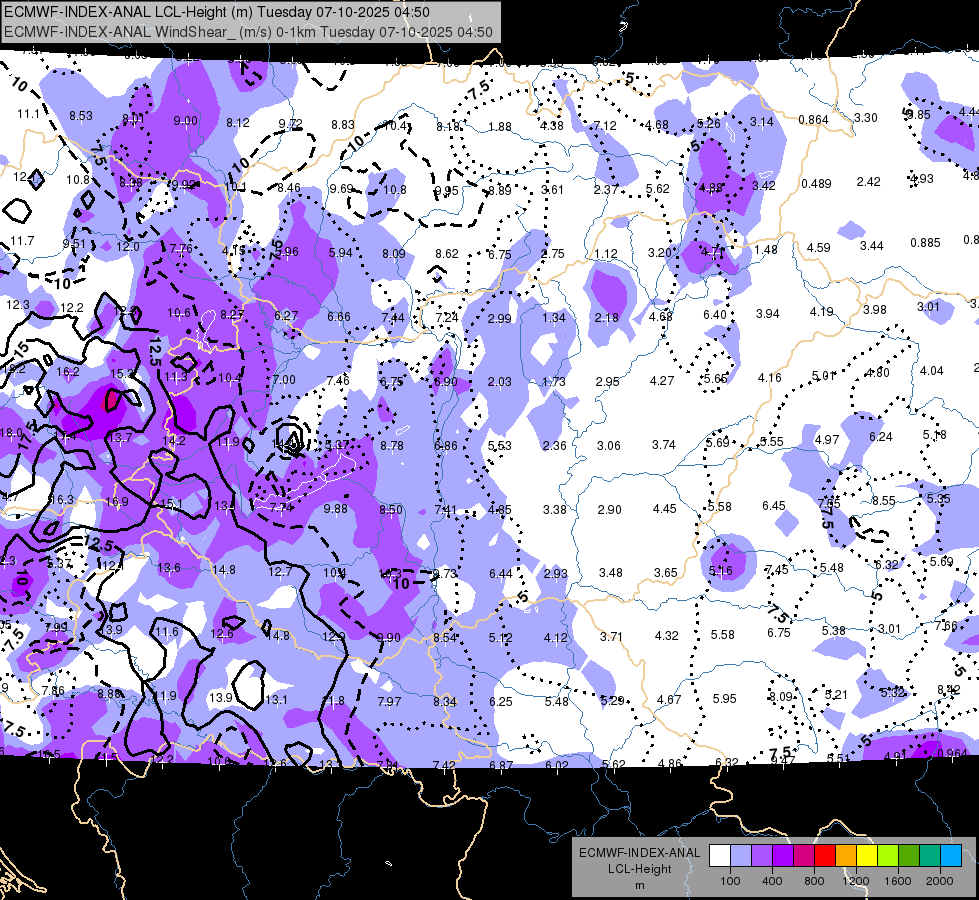Click the wind shear value "7.97"
The width and height of the screenshot is (979, 900).
[389, 701]
